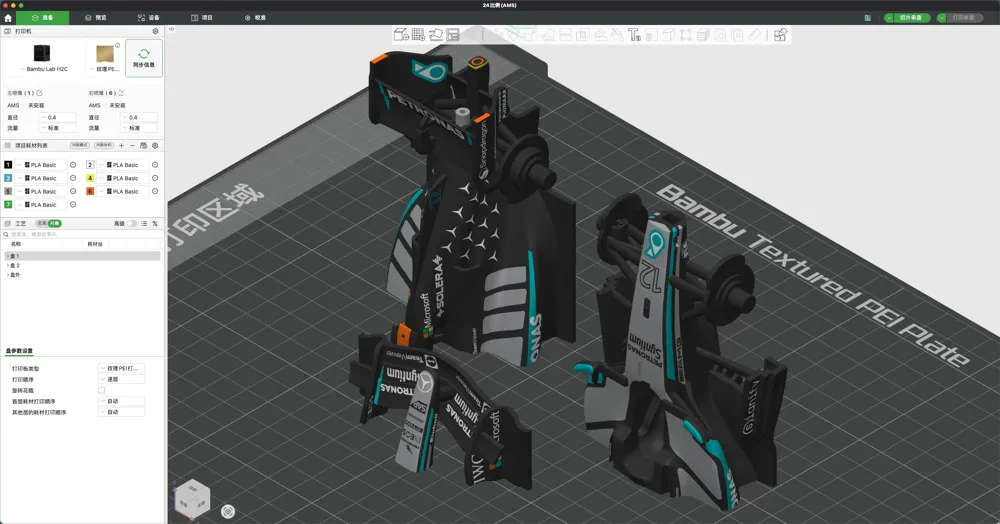This screenshot has width=1000, height=524.
Task: Open 首层耗材打印顺序 first-layer order dropdown
Action: pyautogui.click(x=122, y=401)
